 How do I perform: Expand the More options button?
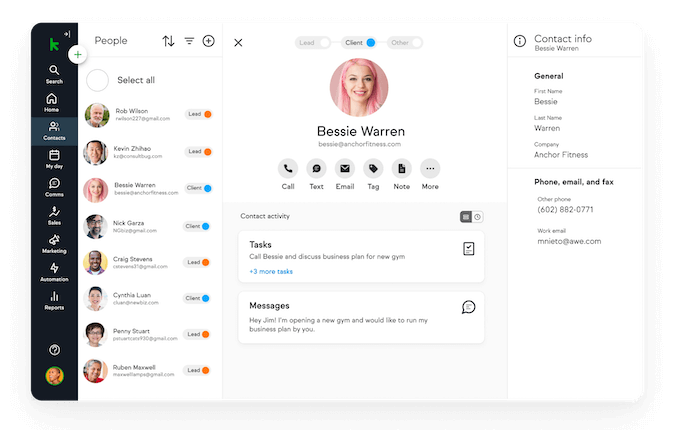pos(430,168)
